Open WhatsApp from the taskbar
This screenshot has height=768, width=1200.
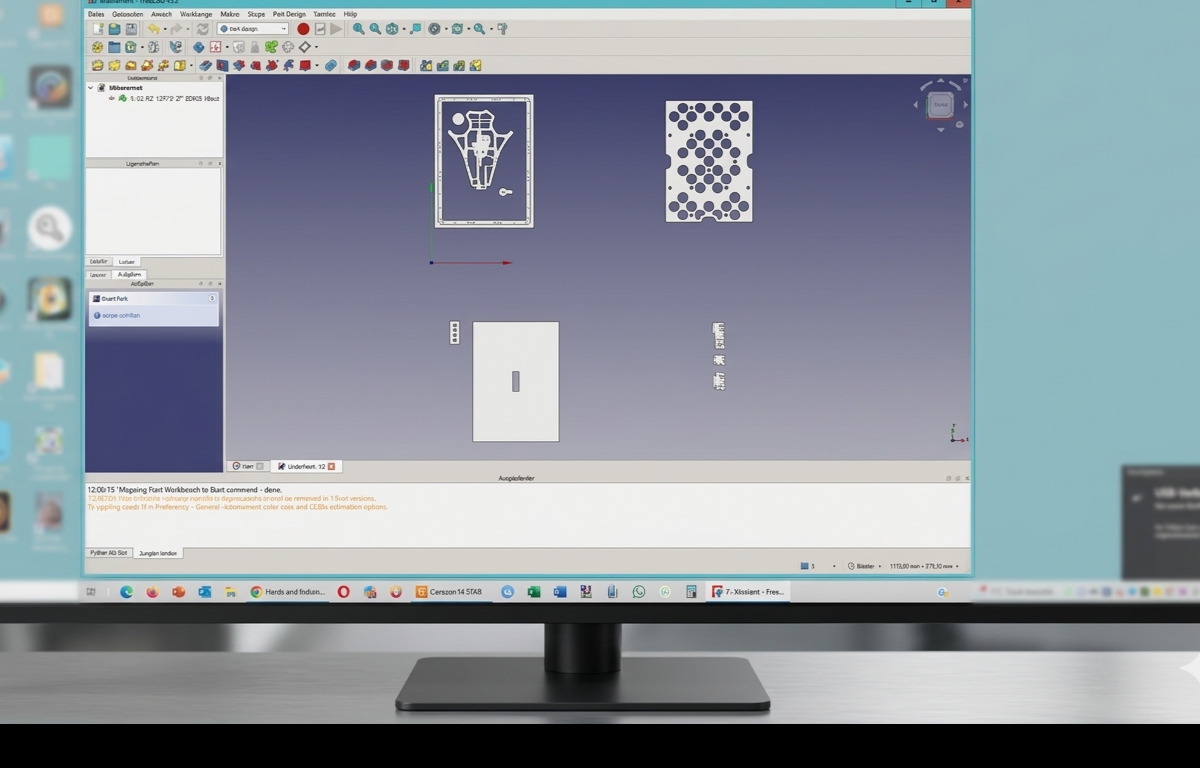click(x=639, y=592)
